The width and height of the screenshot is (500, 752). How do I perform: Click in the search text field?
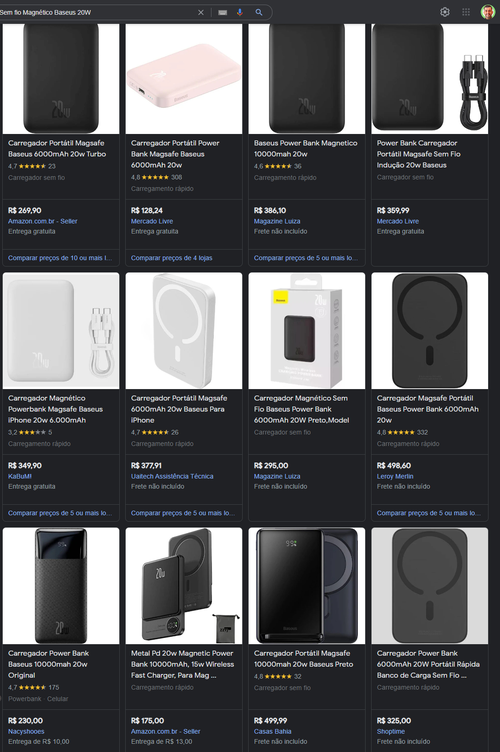pos(96,12)
